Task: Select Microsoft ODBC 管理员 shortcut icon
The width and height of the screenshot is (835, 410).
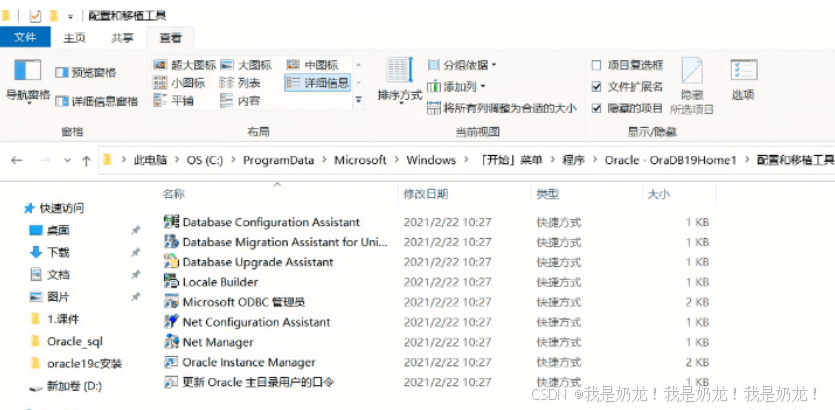Action: coord(171,302)
